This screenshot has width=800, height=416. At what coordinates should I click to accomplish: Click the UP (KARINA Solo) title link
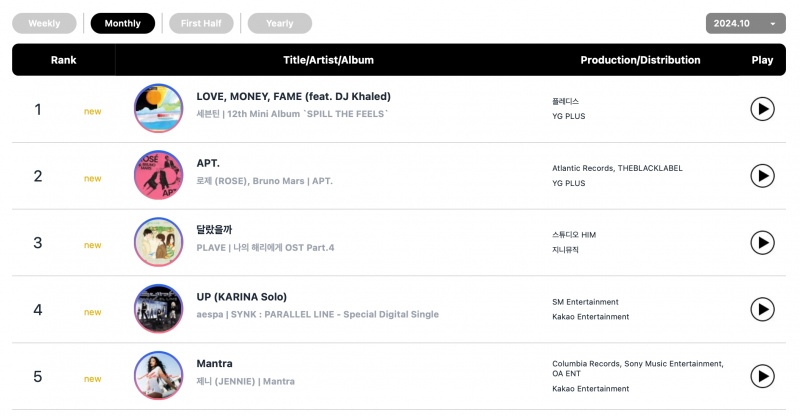241,297
